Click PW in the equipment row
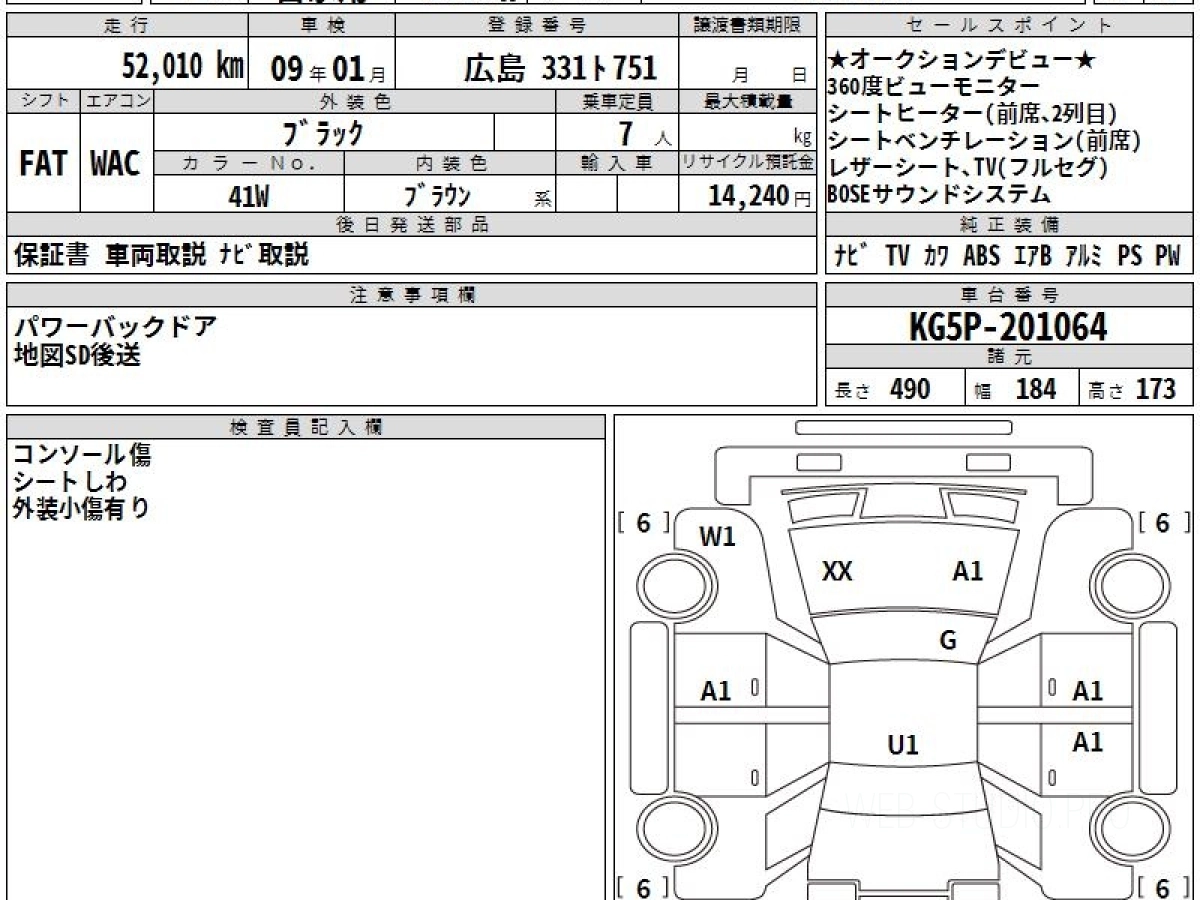Image resolution: width=1200 pixels, height=900 pixels. (x=1168, y=256)
